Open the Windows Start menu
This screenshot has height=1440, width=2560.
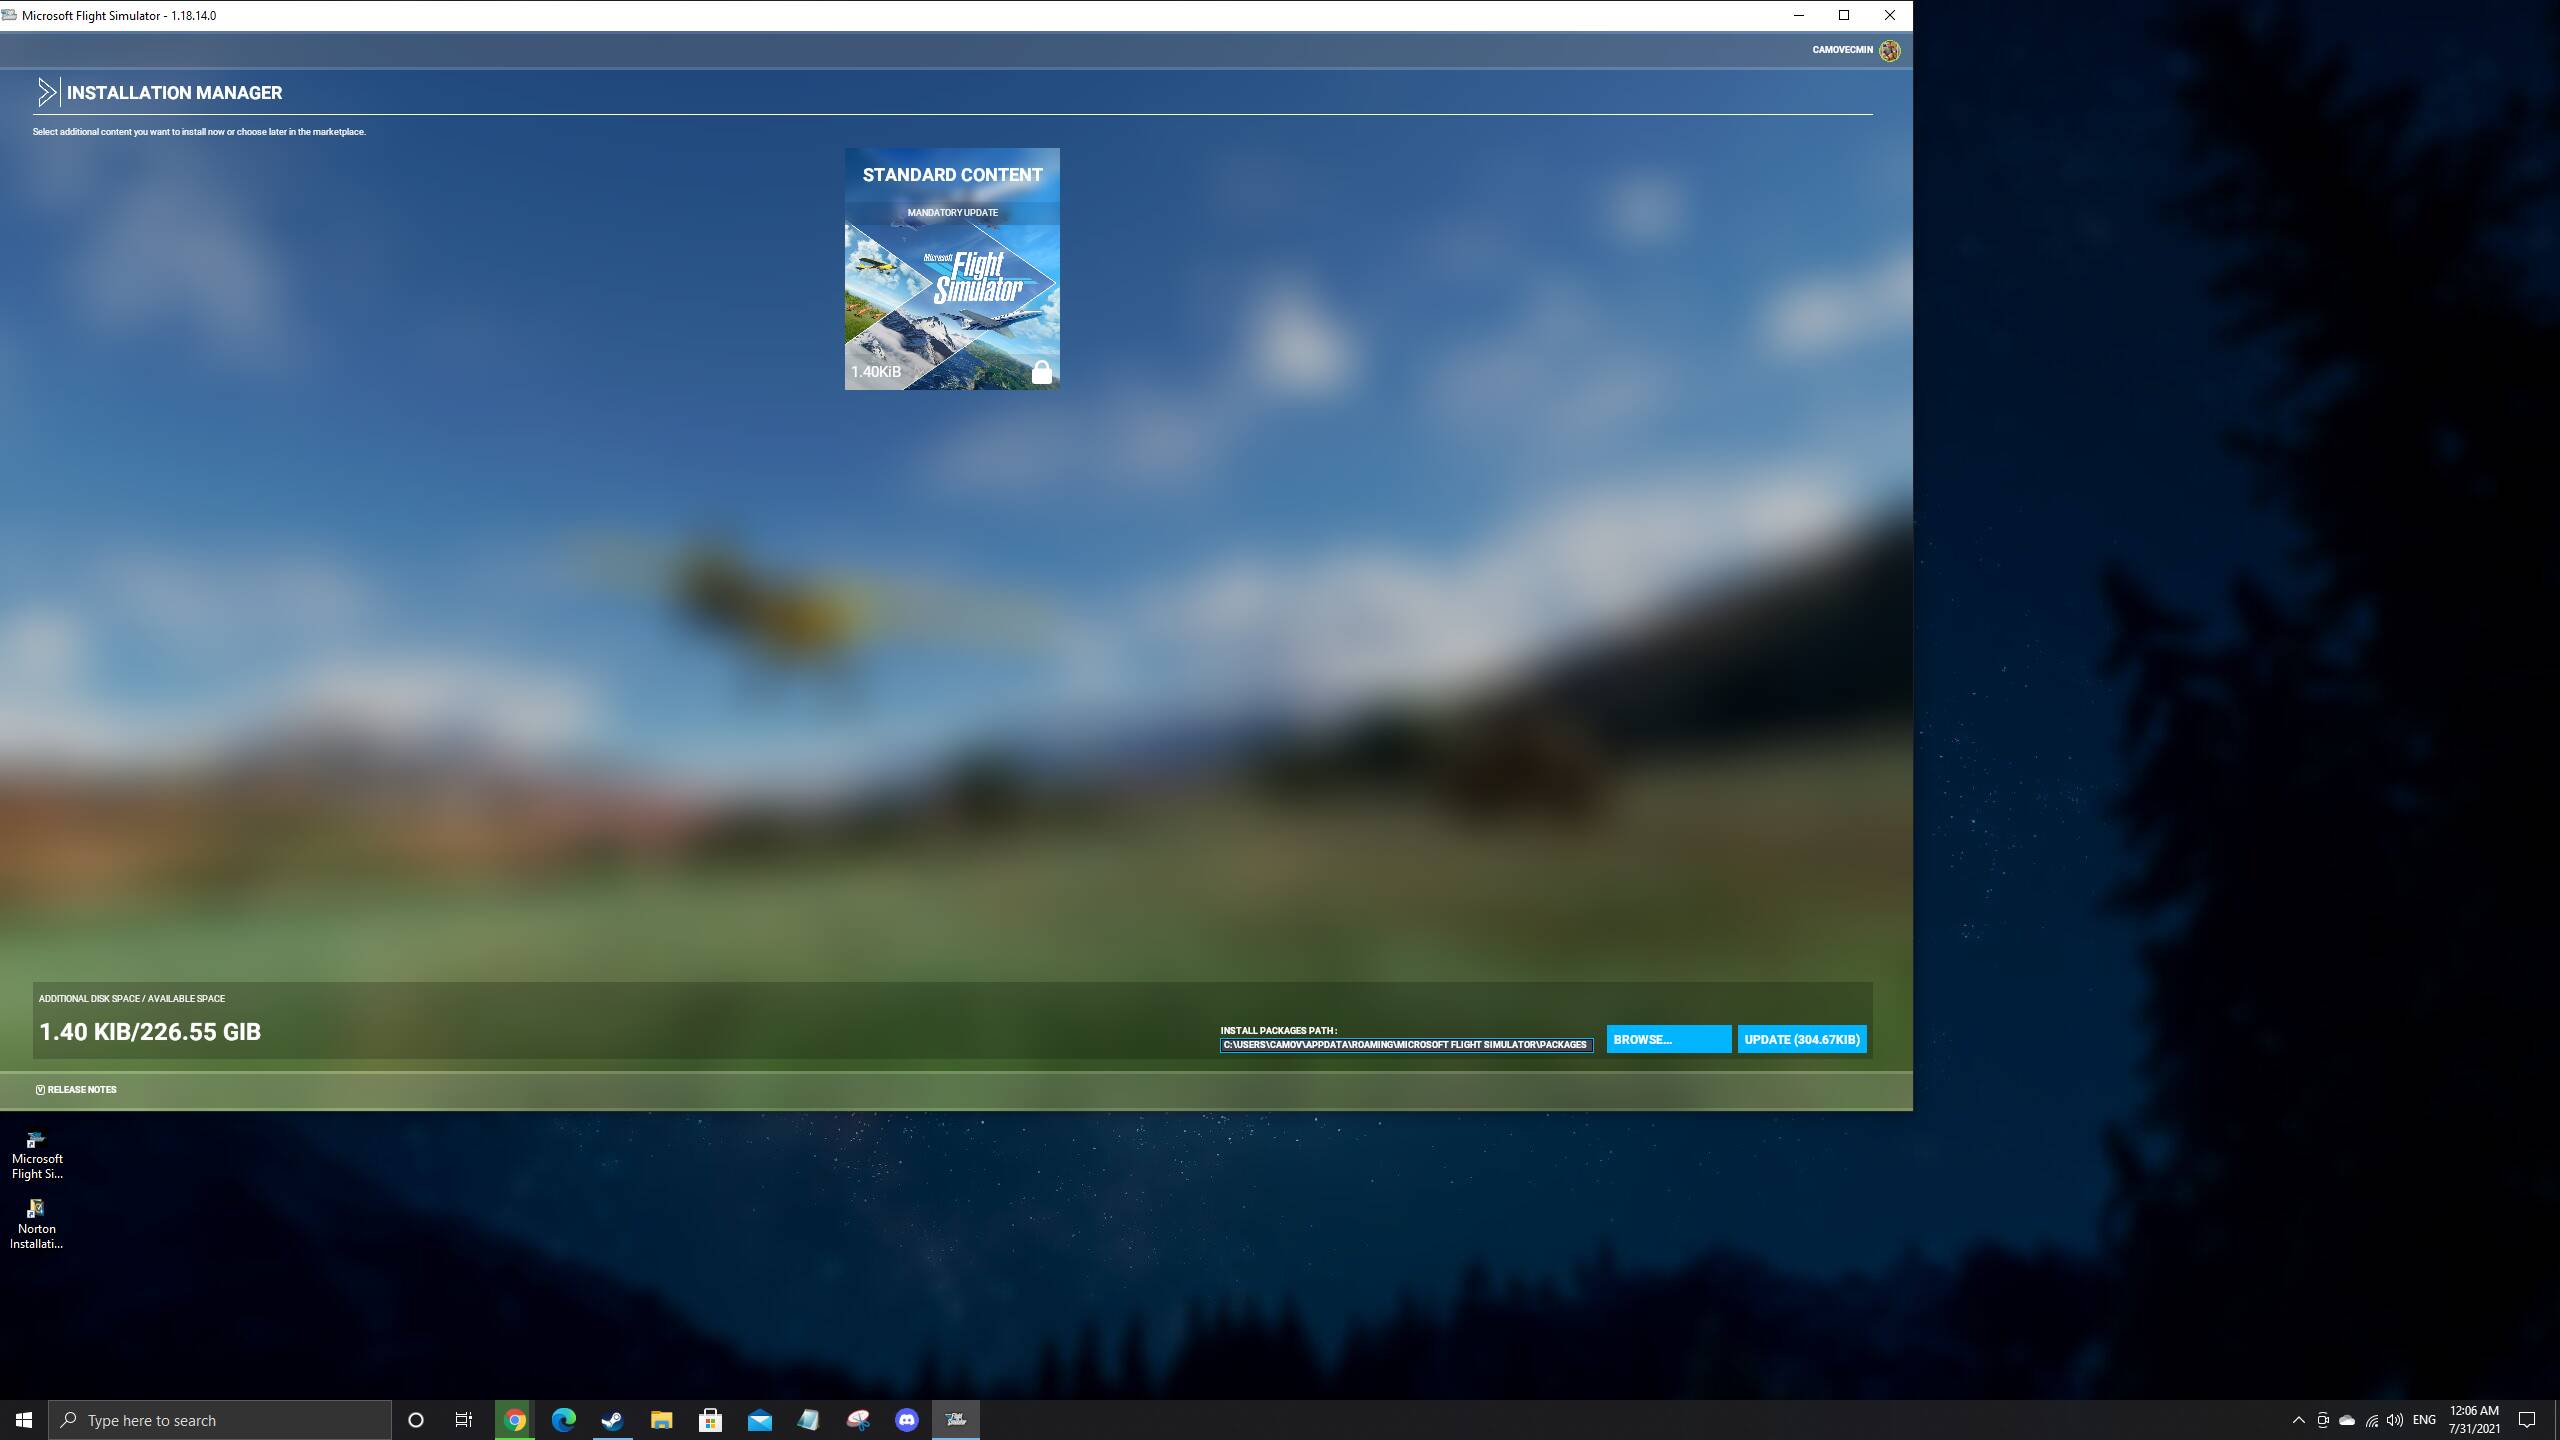click(x=24, y=1420)
